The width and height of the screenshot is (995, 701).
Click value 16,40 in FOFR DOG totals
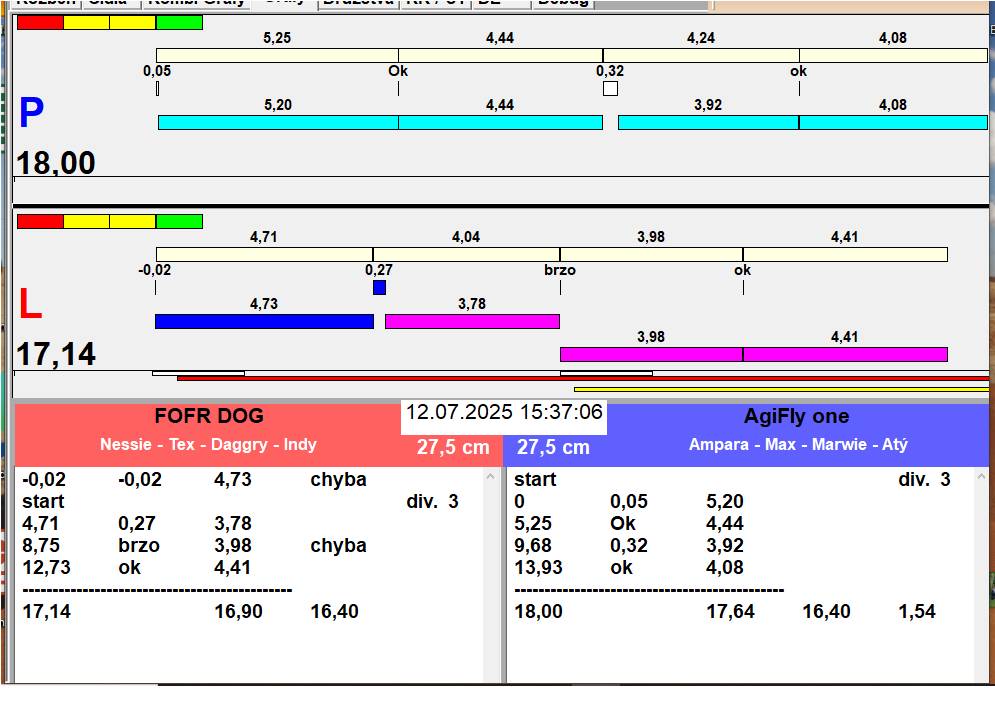pyautogui.click(x=334, y=612)
